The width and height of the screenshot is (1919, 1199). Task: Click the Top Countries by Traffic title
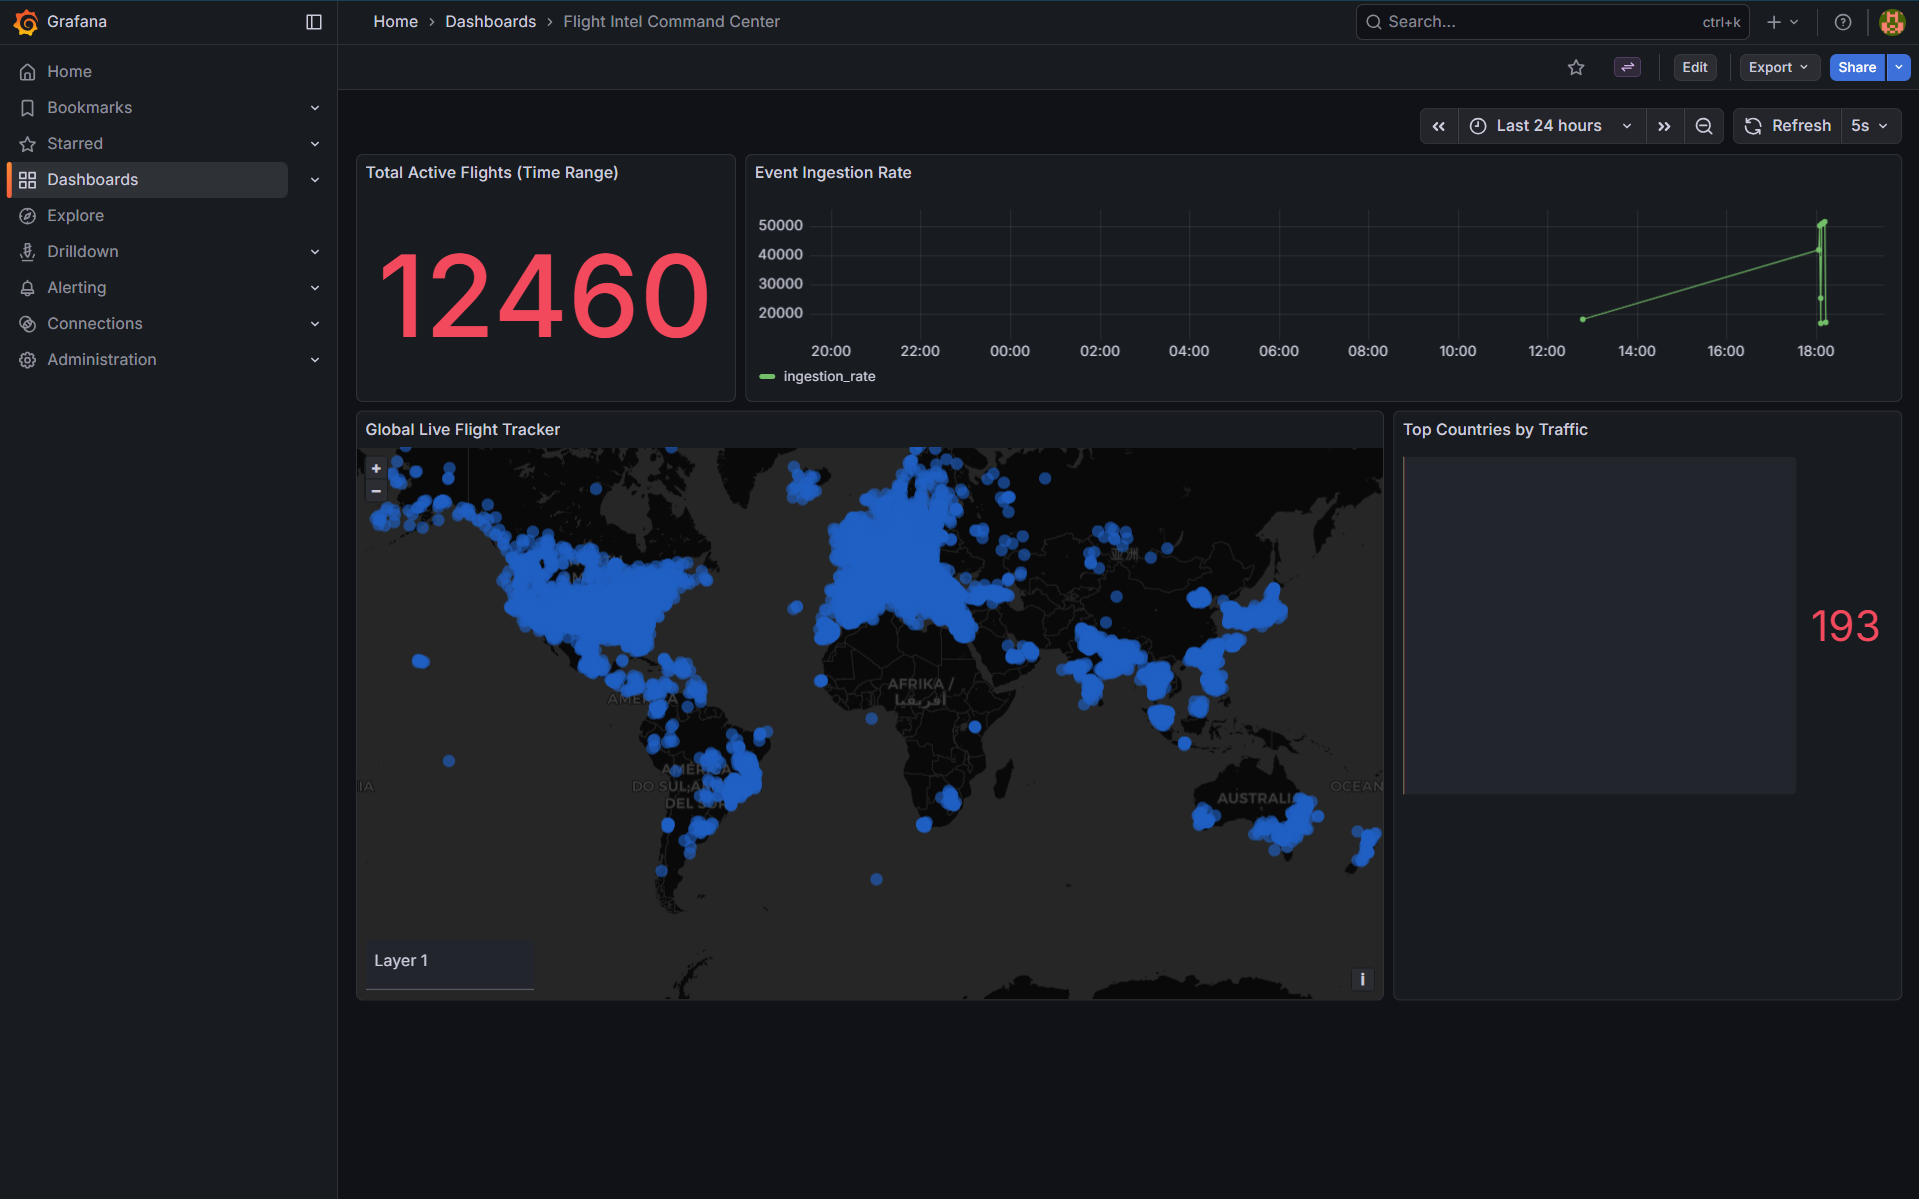(x=1495, y=430)
